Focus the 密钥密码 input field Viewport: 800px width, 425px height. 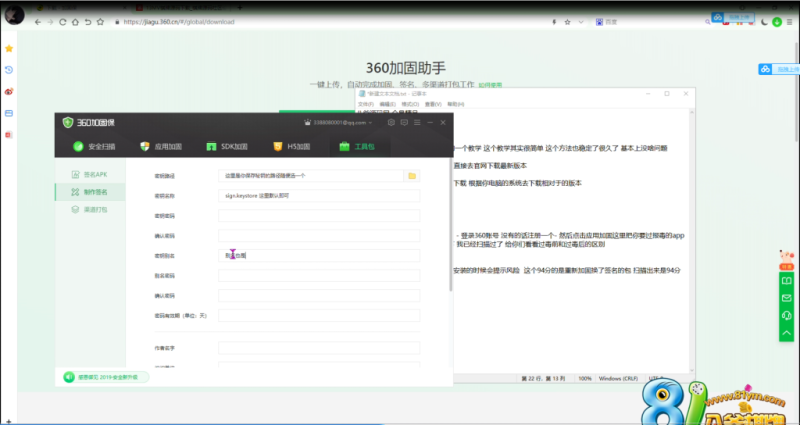(x=319, y=216)
